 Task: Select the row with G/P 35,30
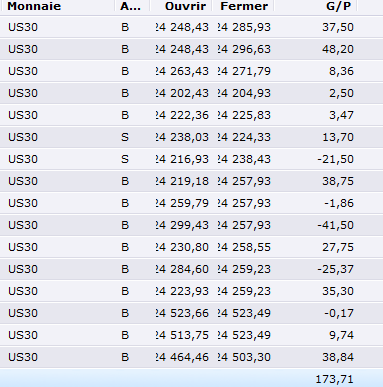(x=191, y=291)
